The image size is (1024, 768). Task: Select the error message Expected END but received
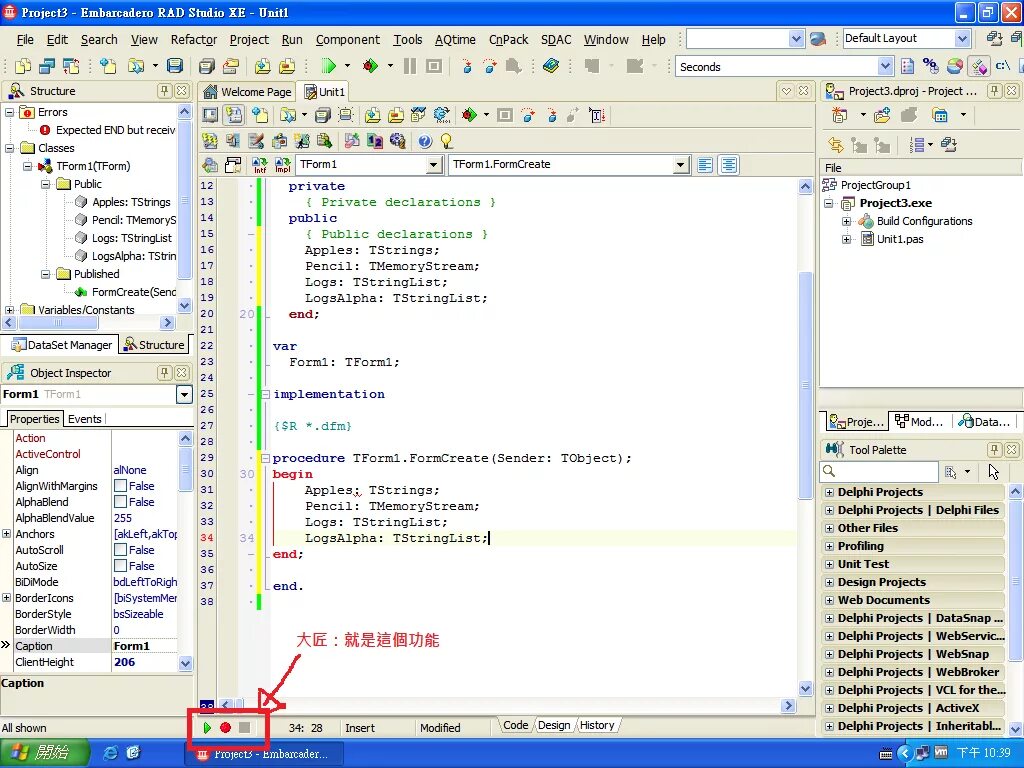[x=116, y=130]
